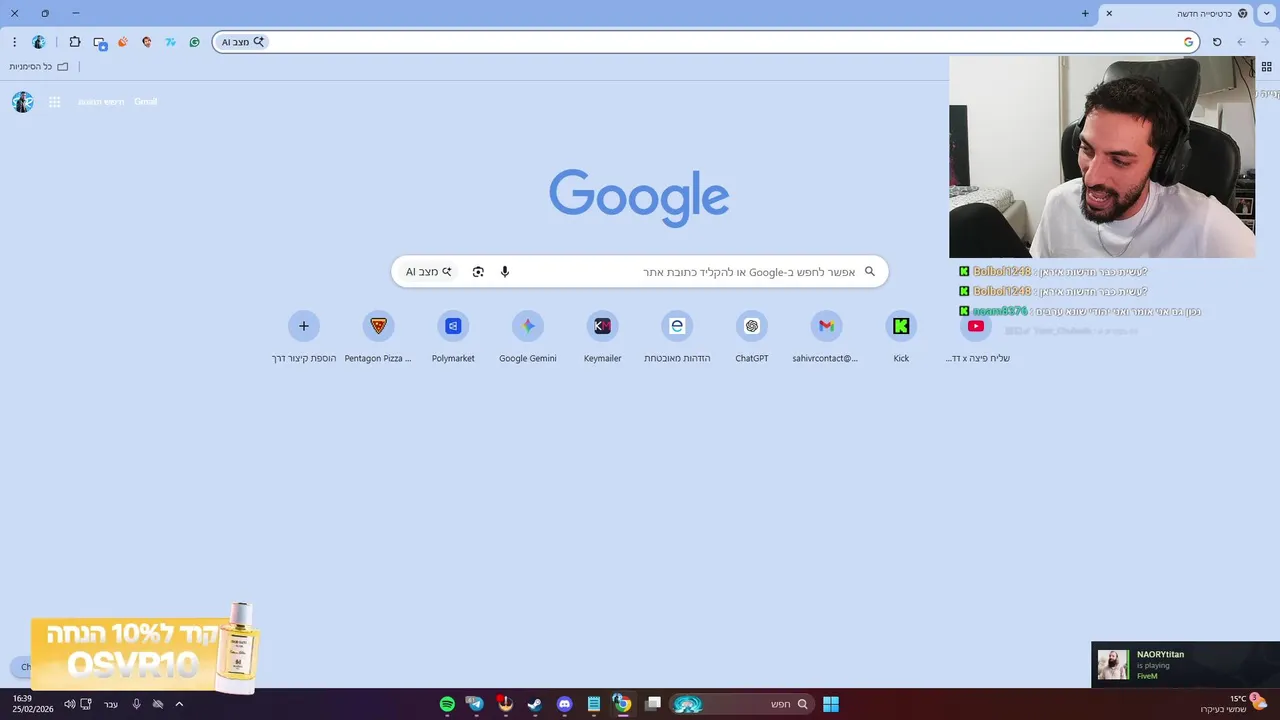Image resolution: width=1280 pixels, height=720 pixels.
Task: Open the Extensions puzzle icon
Action: pyautogui.click(x=75, y=42)
